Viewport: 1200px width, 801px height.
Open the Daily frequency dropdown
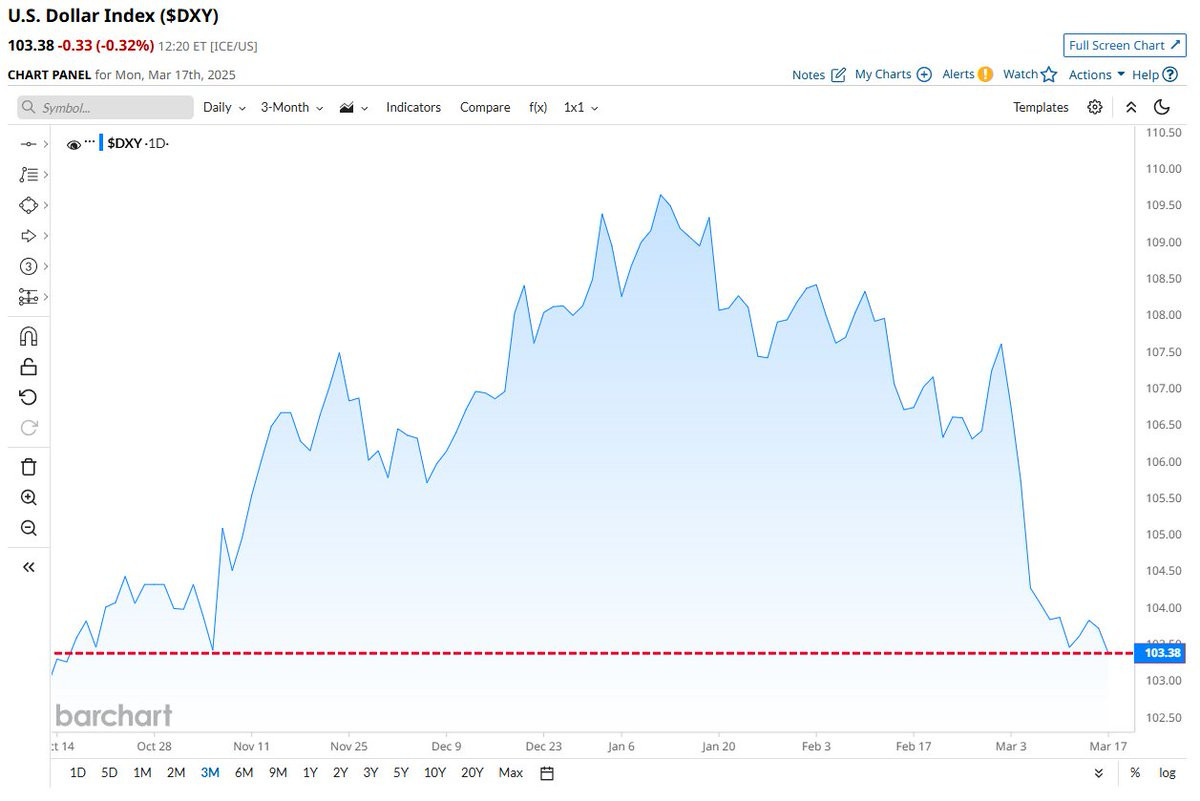[224, 107]
